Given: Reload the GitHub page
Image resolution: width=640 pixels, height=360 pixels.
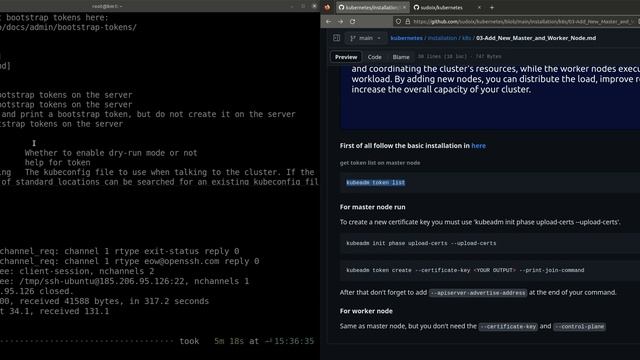Looking at the screenshot, I should [353, 22].
